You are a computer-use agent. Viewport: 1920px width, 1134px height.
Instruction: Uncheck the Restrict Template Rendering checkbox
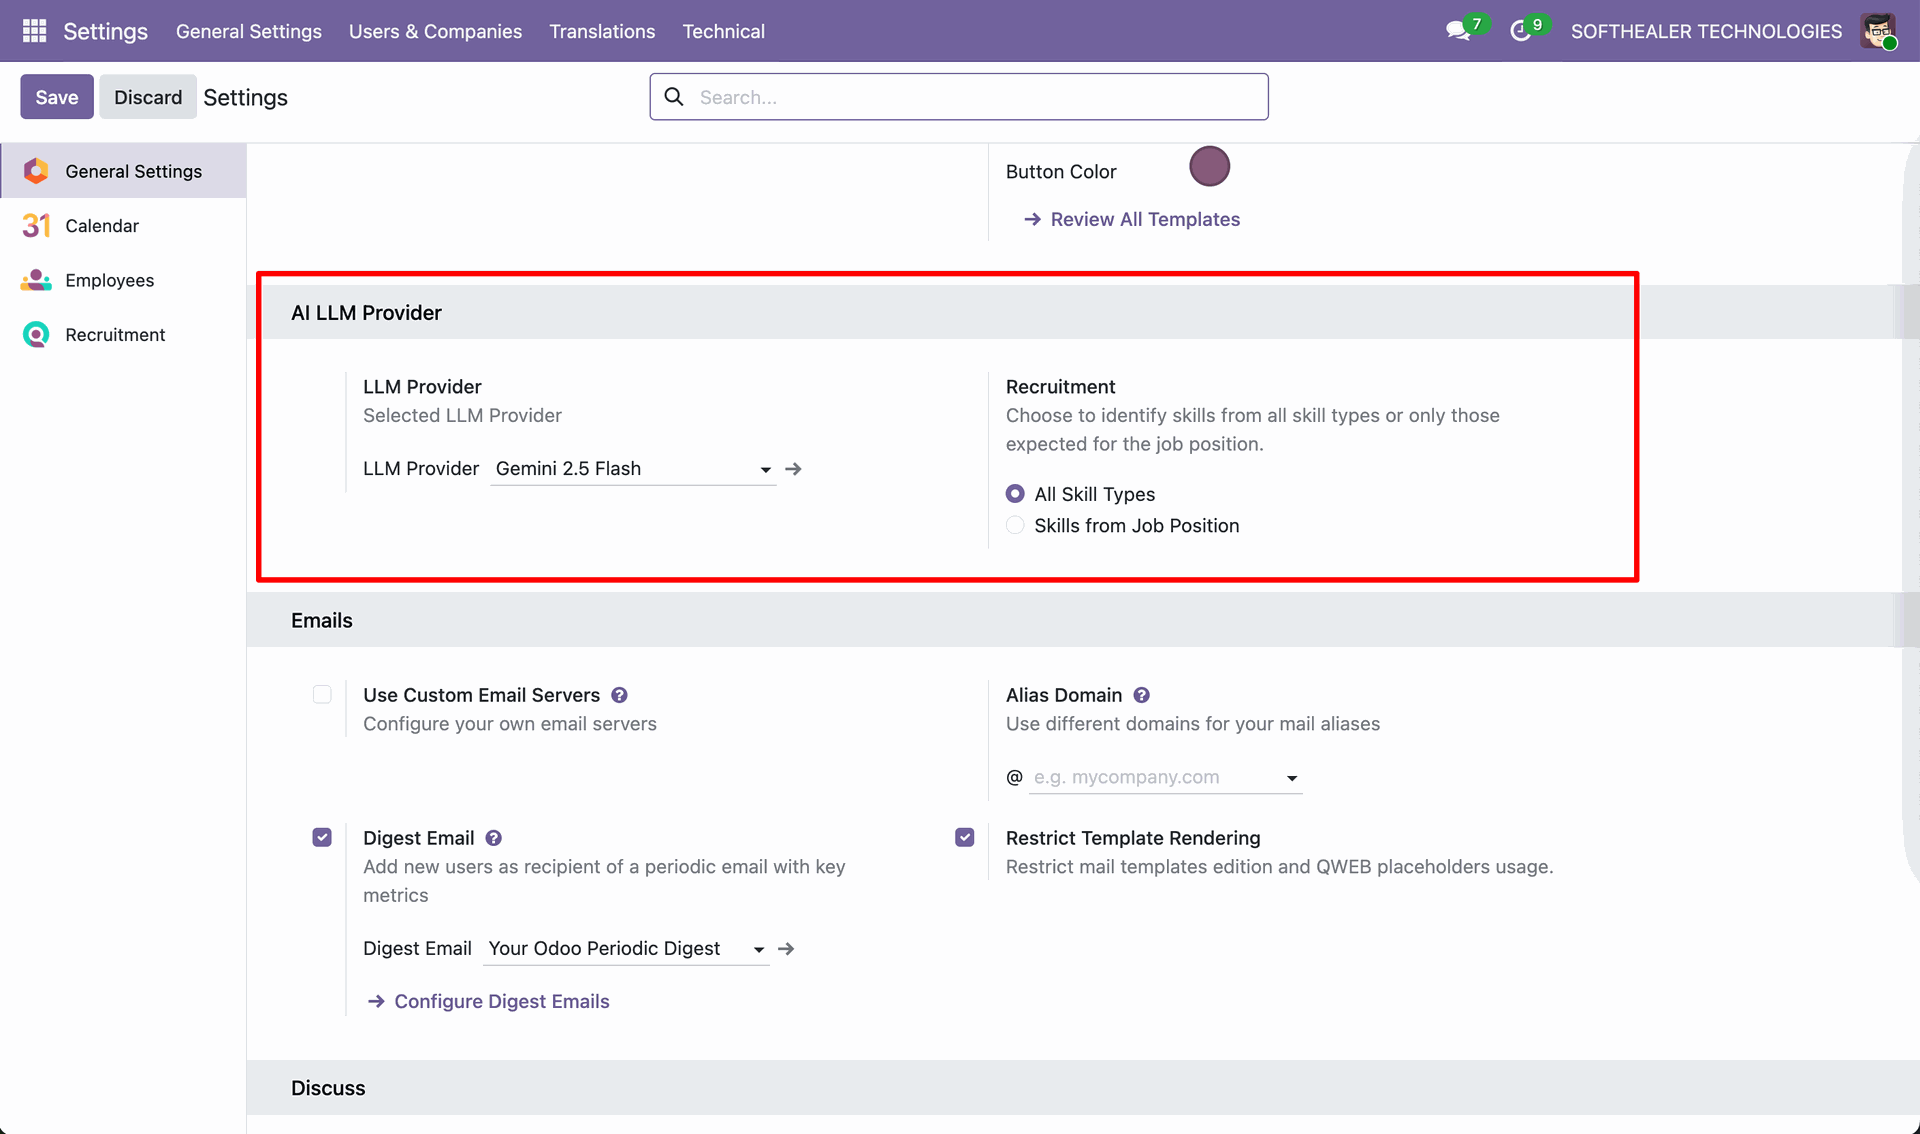pyautogui.click(x=964, y=838)
